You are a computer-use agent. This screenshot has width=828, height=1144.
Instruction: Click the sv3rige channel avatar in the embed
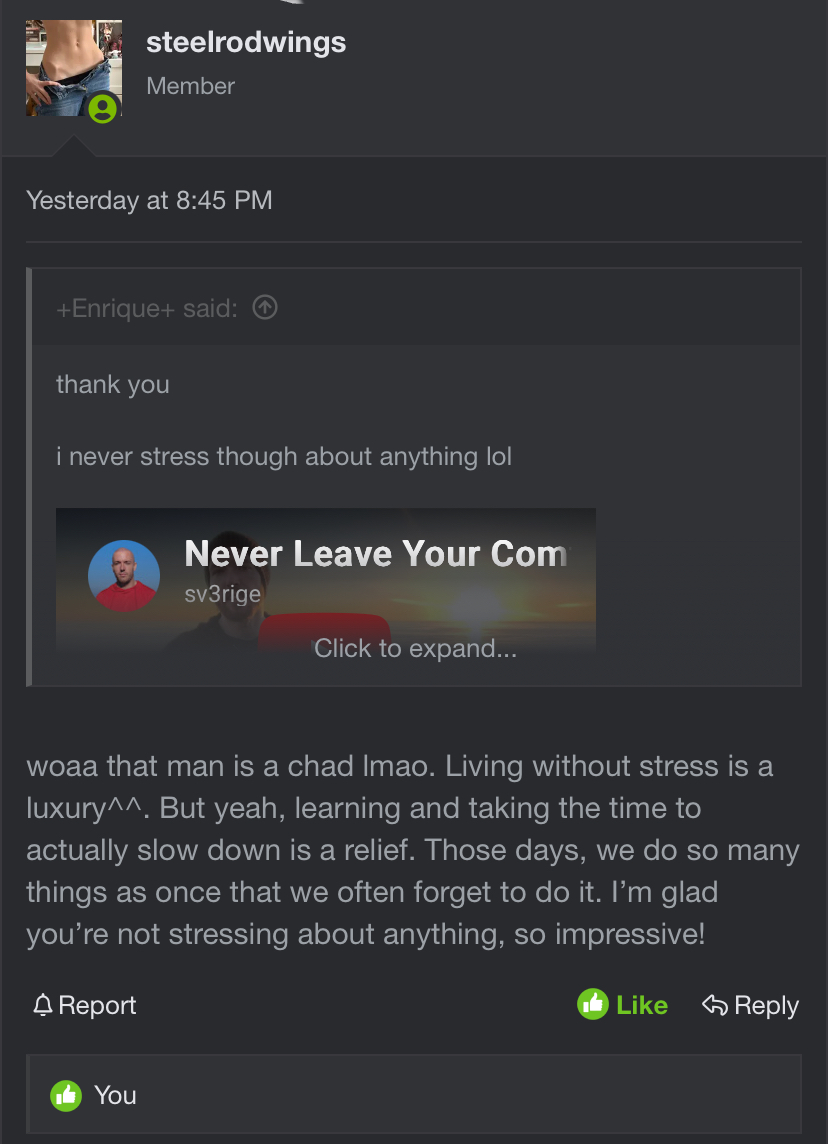pyautogui.click(x=124, y=576)
